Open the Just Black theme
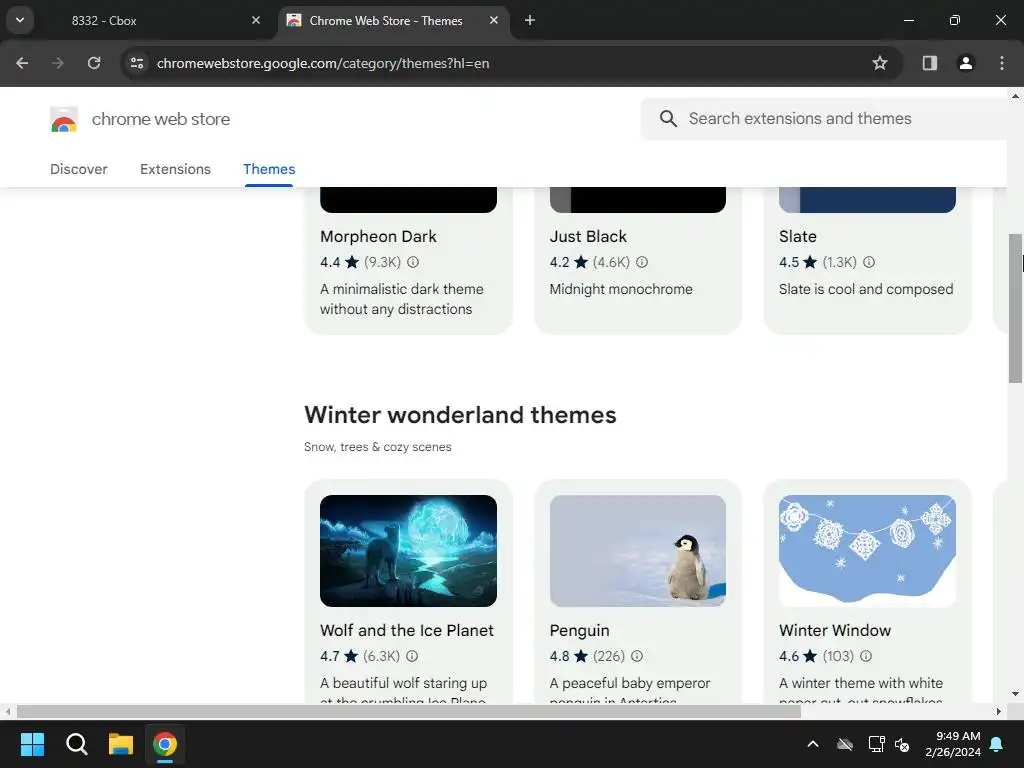The width and height of the screenshot is (1024, 768). 588,236
